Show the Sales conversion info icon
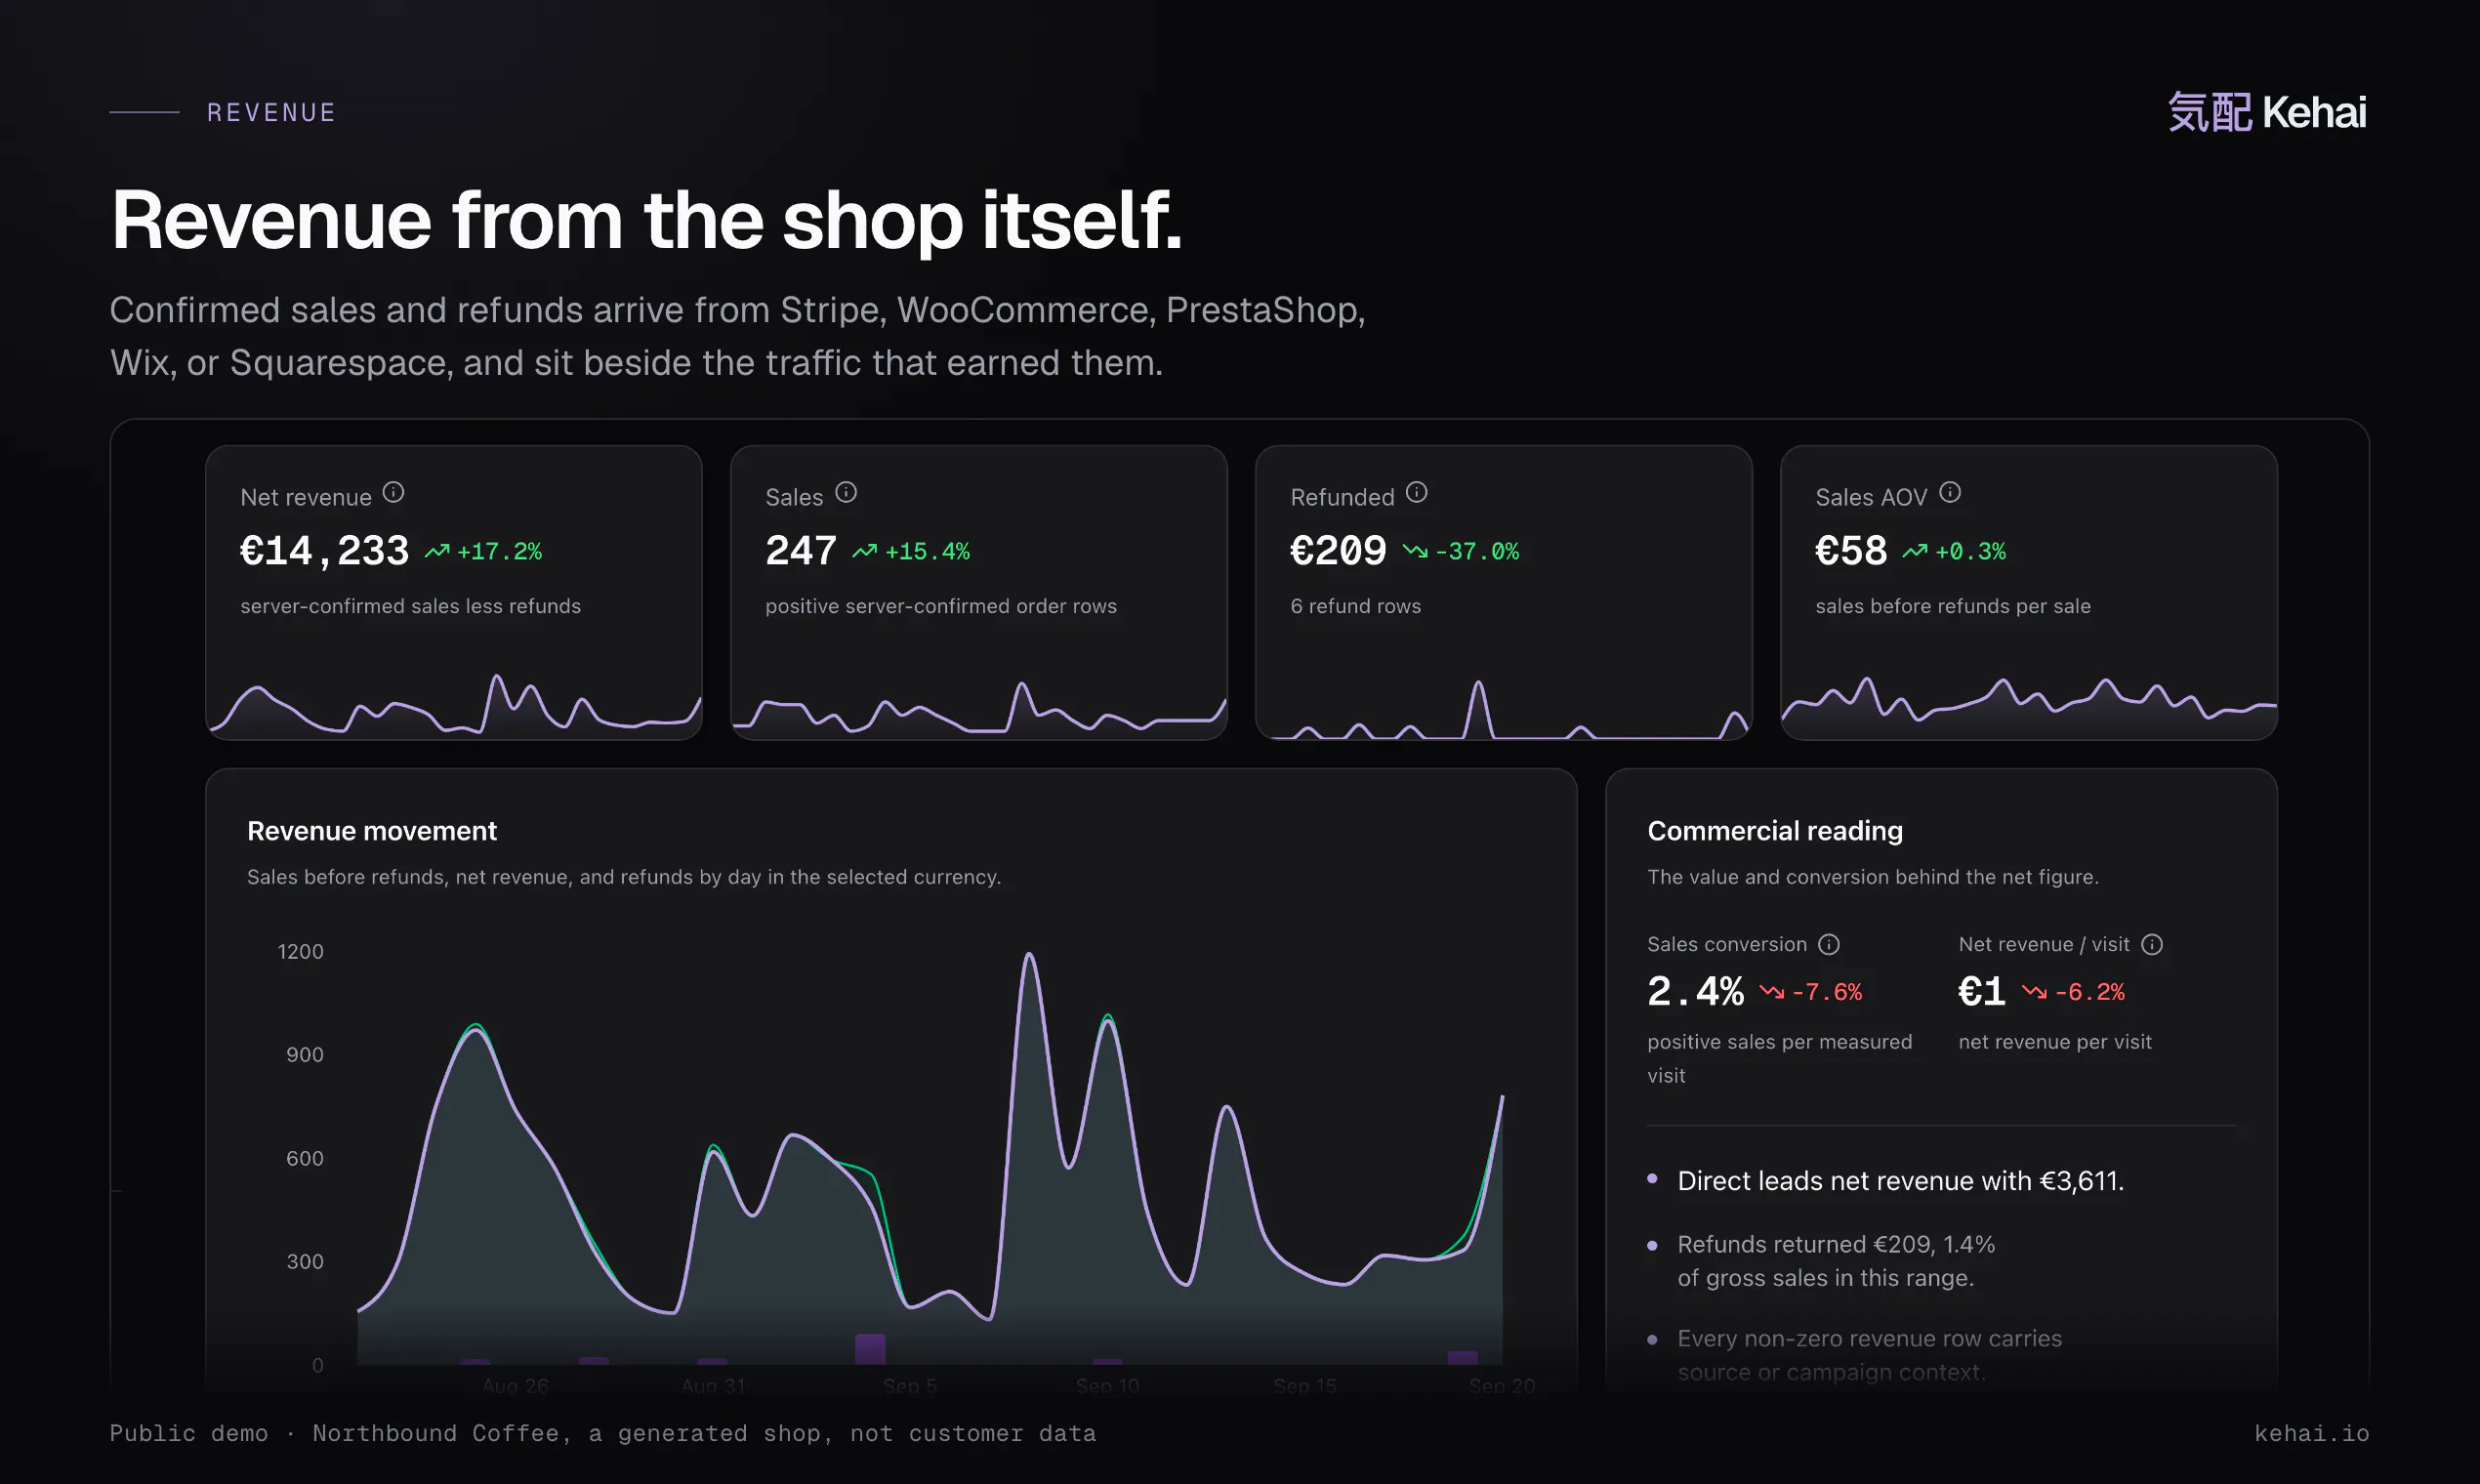The height and width of the screenshot is (1484, 2480). (1828, 944)
